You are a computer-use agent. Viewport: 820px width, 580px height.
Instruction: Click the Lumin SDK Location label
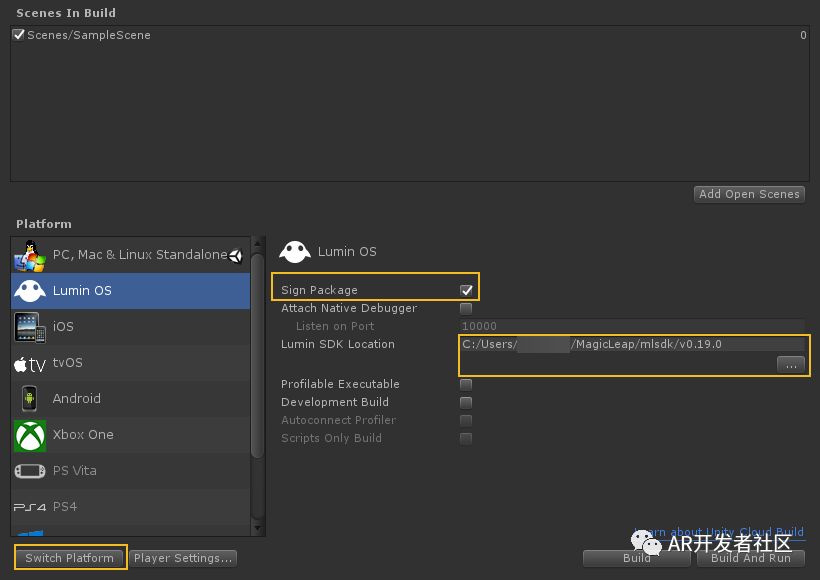click(338, 344)
